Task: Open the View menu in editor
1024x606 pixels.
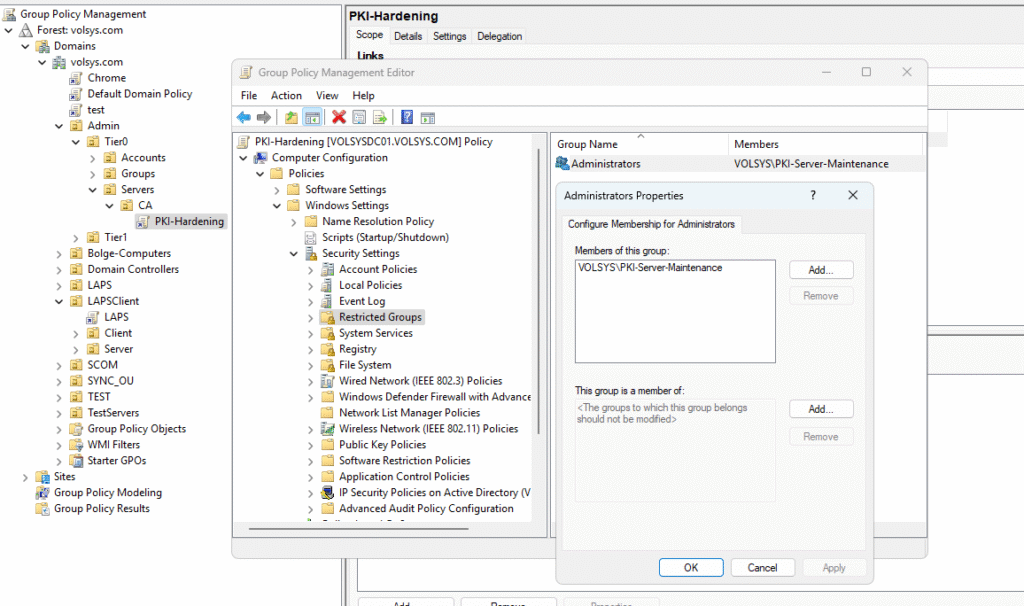Action: 327,95
